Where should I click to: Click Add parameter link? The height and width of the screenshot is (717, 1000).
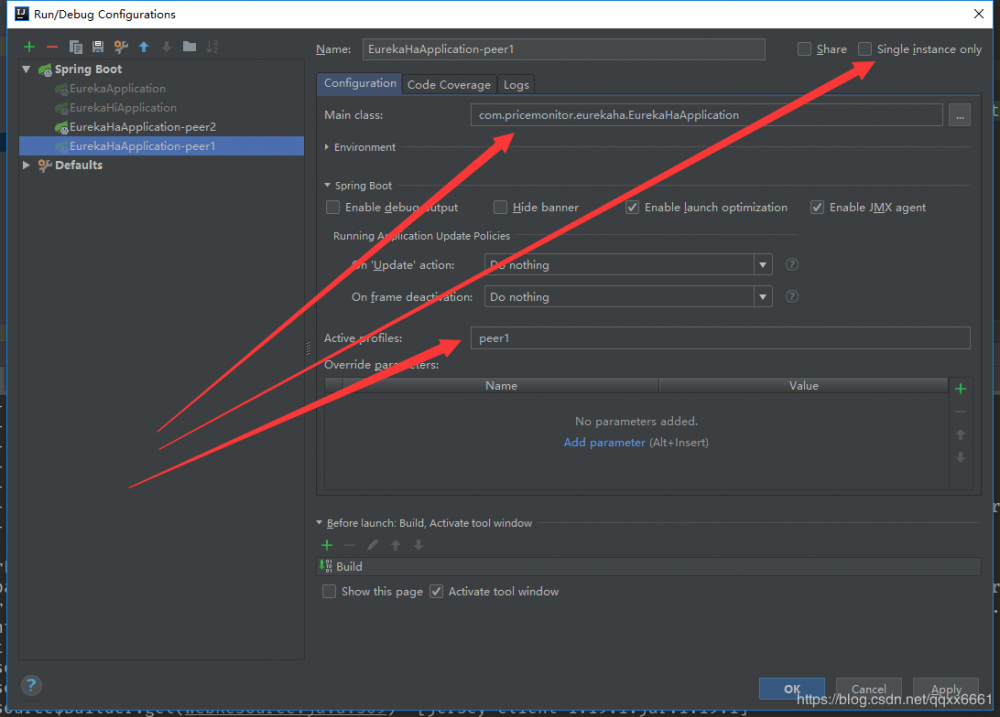pos(604,443)
